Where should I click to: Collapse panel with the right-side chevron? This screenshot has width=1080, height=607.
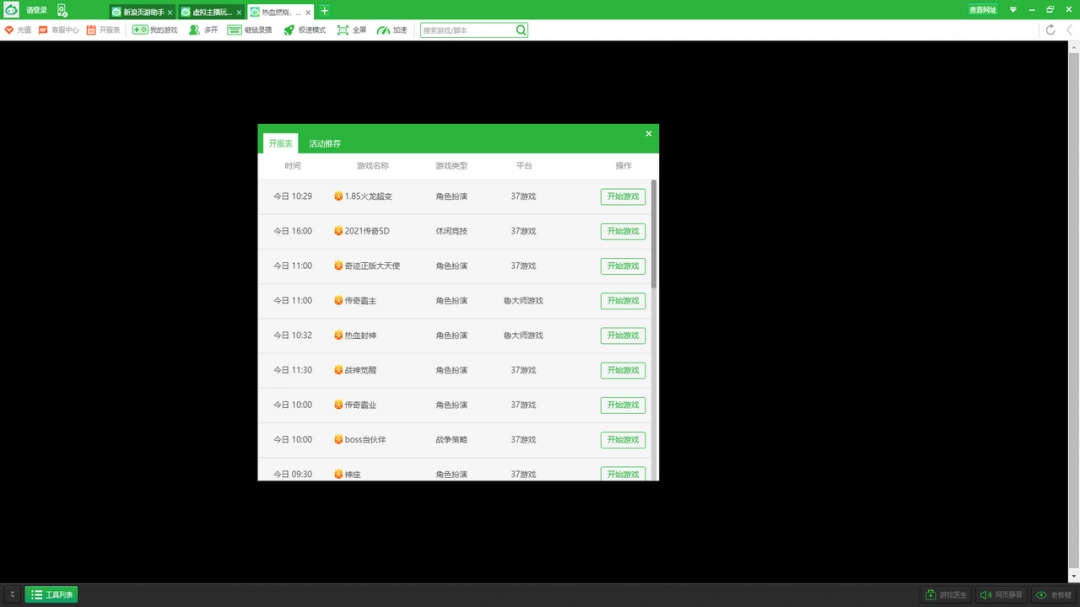tap(1069, 30)
